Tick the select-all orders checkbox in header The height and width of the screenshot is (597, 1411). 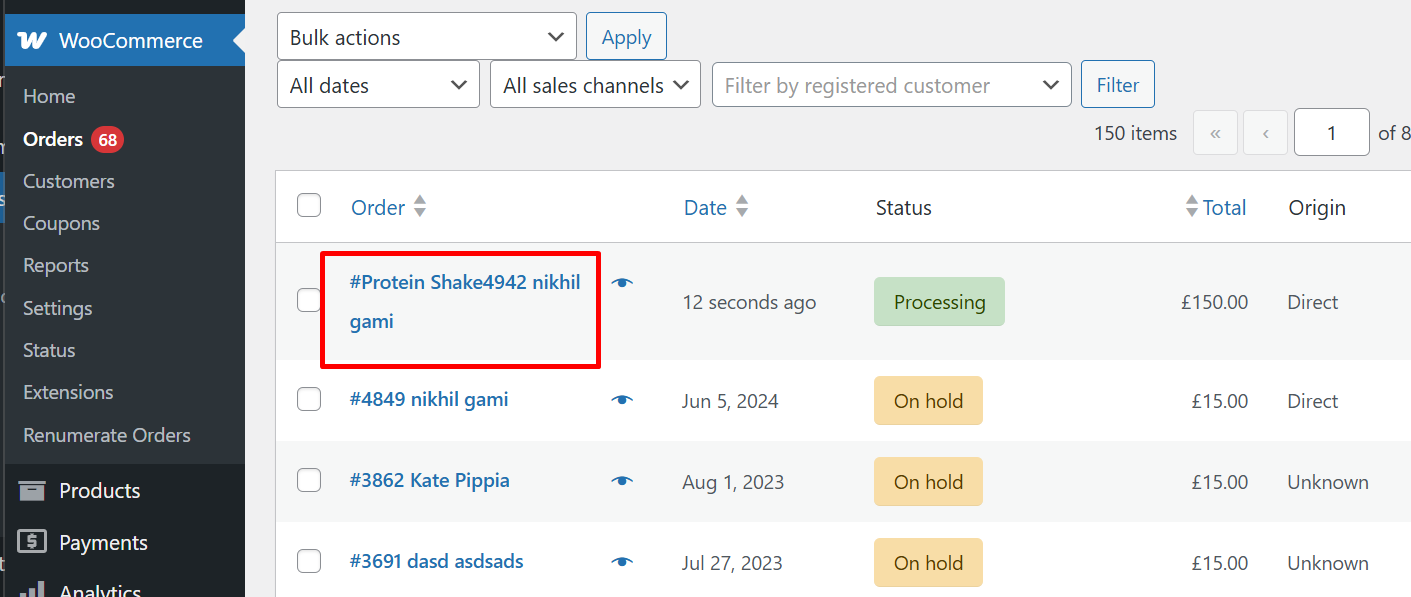click(309, 206)
